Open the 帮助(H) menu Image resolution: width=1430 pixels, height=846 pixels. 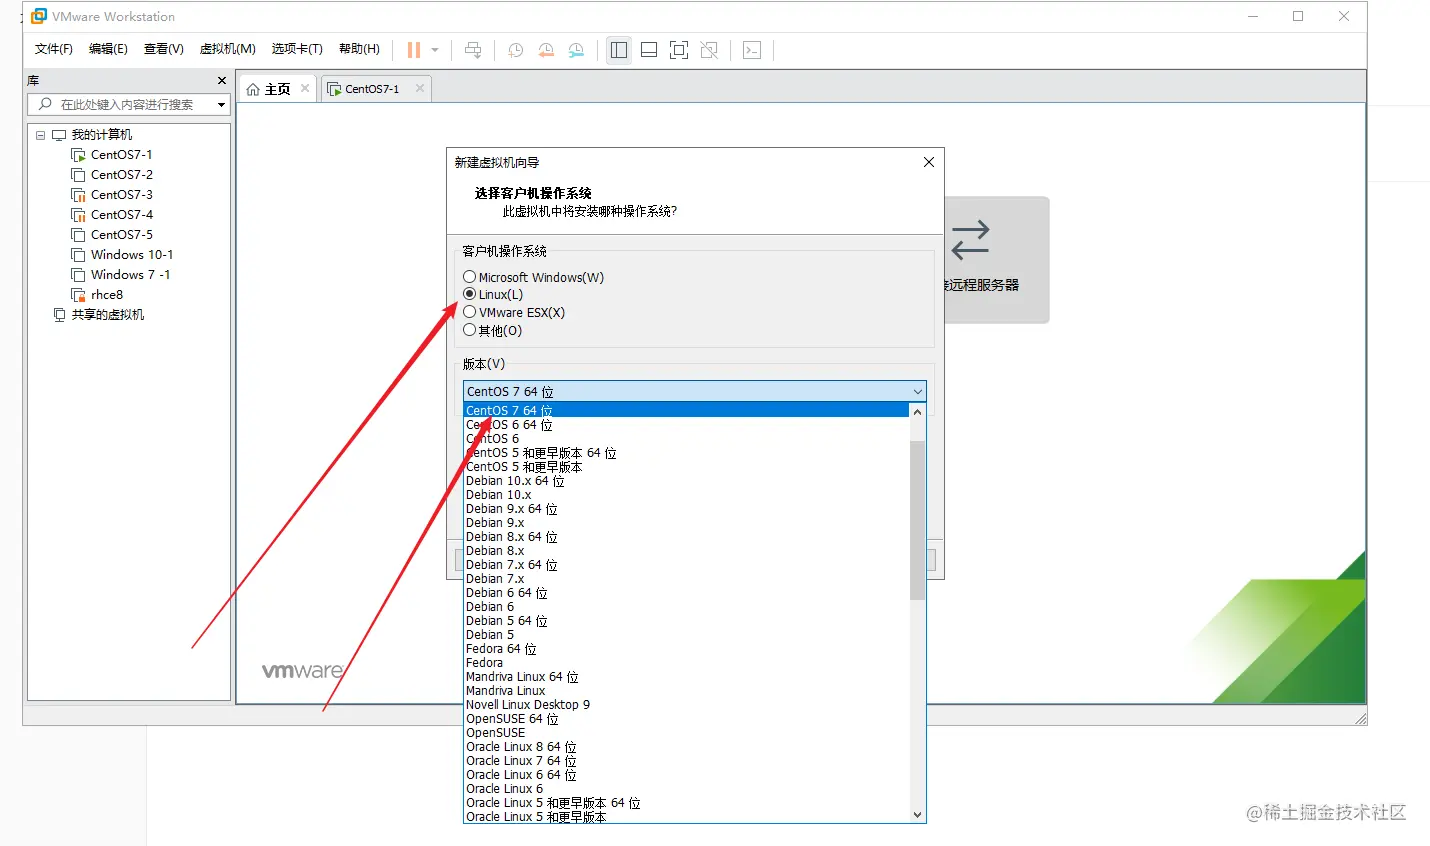[x=359, y=49]
